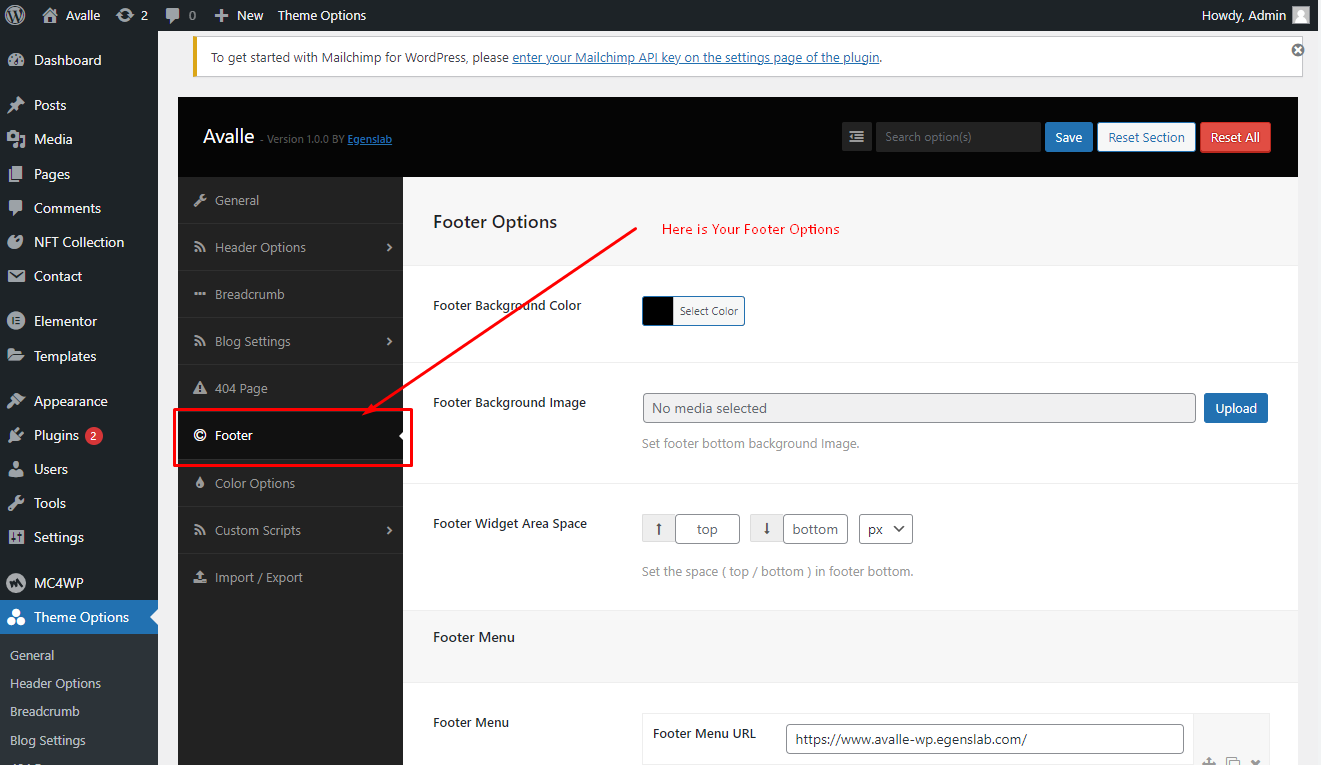Click the Footer Menu URL field

985,739
